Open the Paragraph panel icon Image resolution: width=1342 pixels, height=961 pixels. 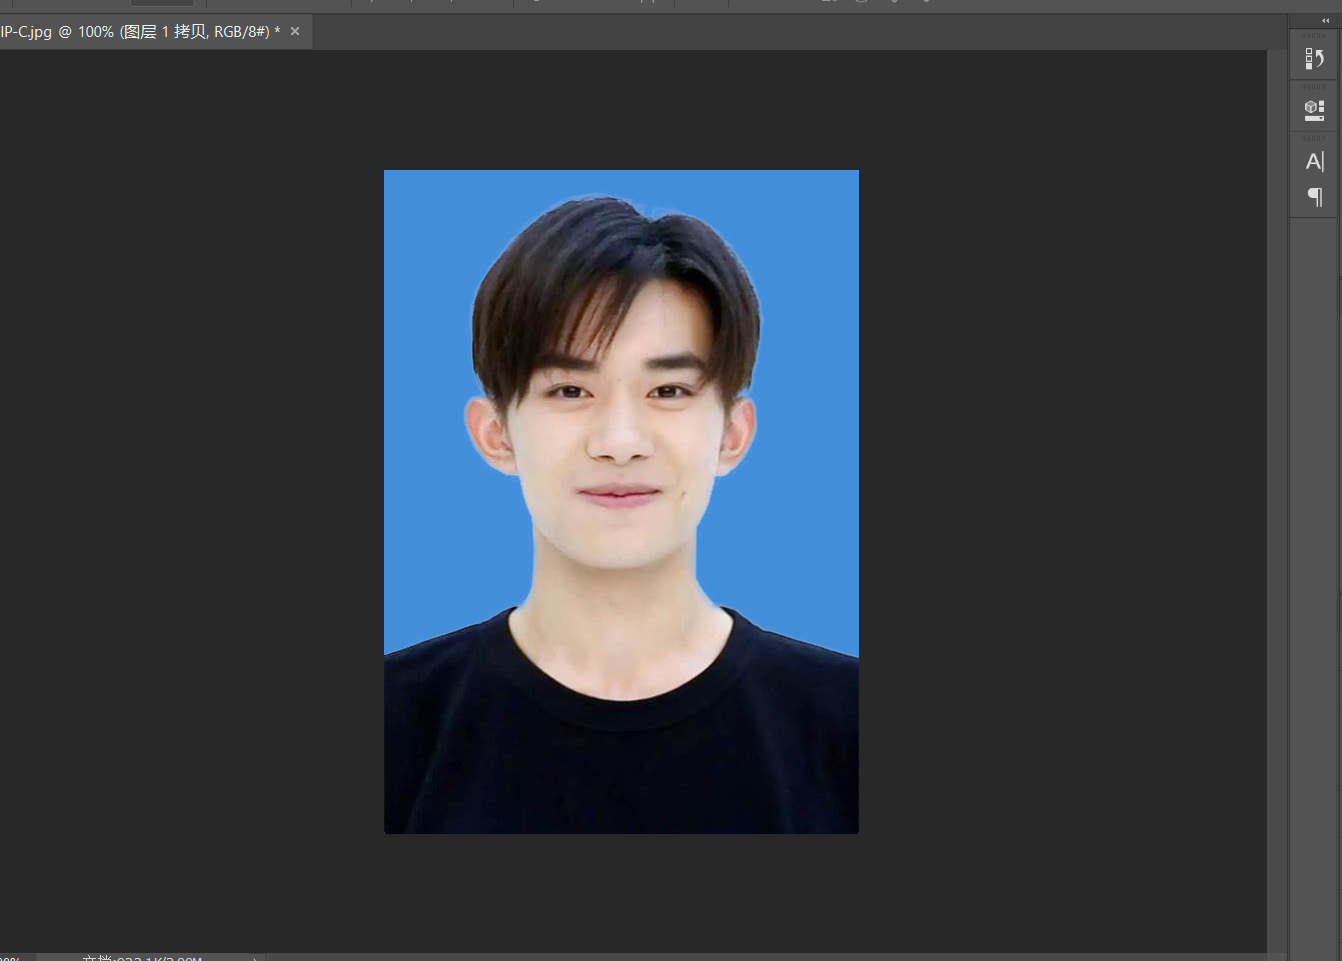(x=1314, y=197)
